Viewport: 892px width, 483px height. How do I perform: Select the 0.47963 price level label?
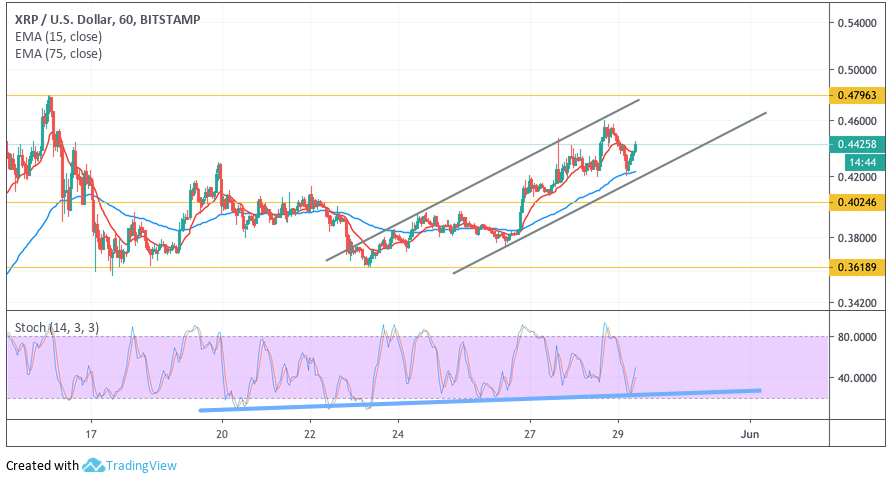(858, 96)
